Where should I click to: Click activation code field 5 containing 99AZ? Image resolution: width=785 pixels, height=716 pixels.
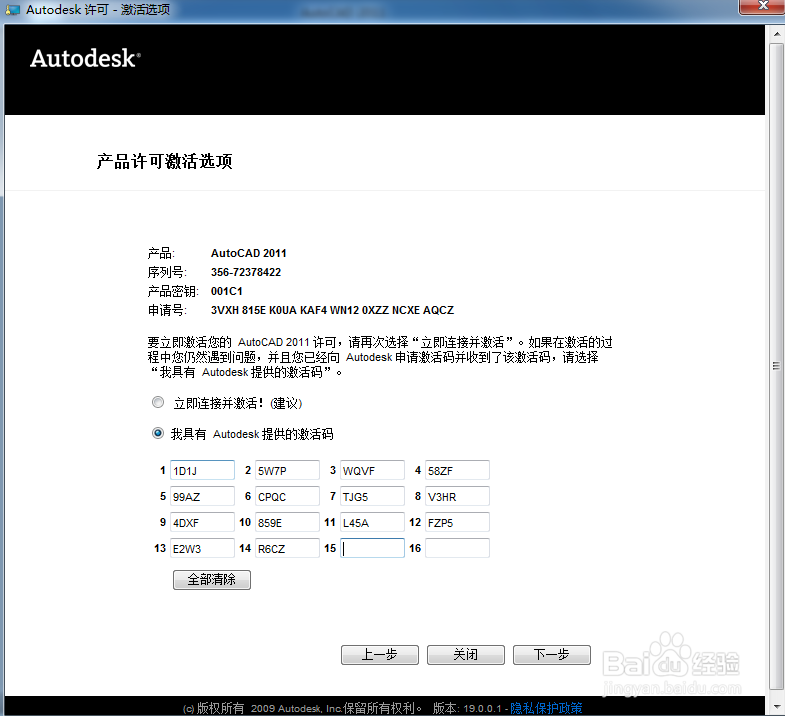click(x=202, y=496)
